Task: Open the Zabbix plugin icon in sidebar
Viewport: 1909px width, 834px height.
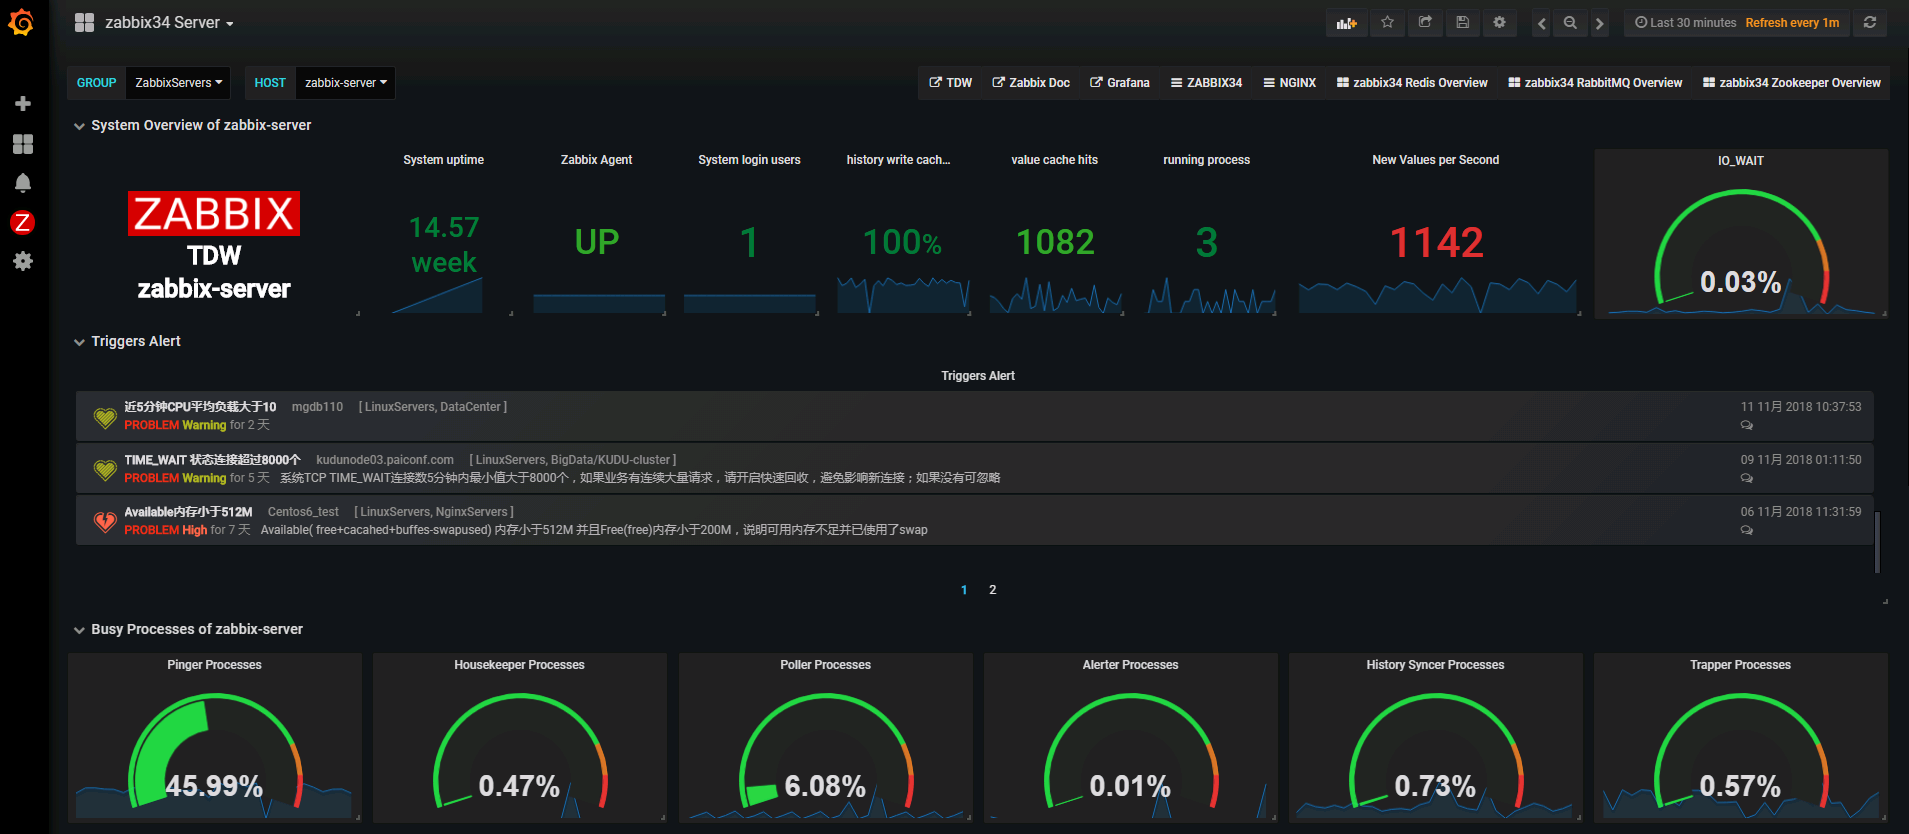Action: point(22,222)
